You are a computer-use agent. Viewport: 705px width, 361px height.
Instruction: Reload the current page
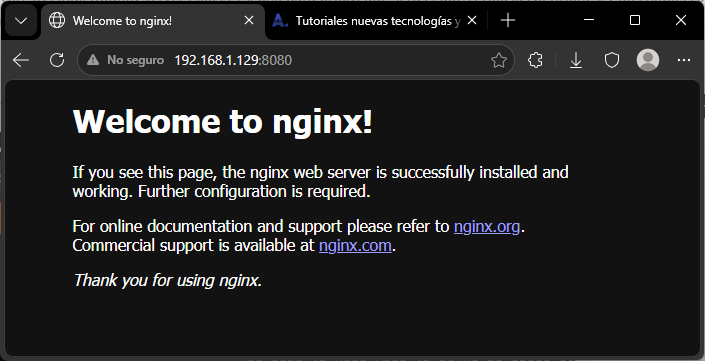pos(57,60)
